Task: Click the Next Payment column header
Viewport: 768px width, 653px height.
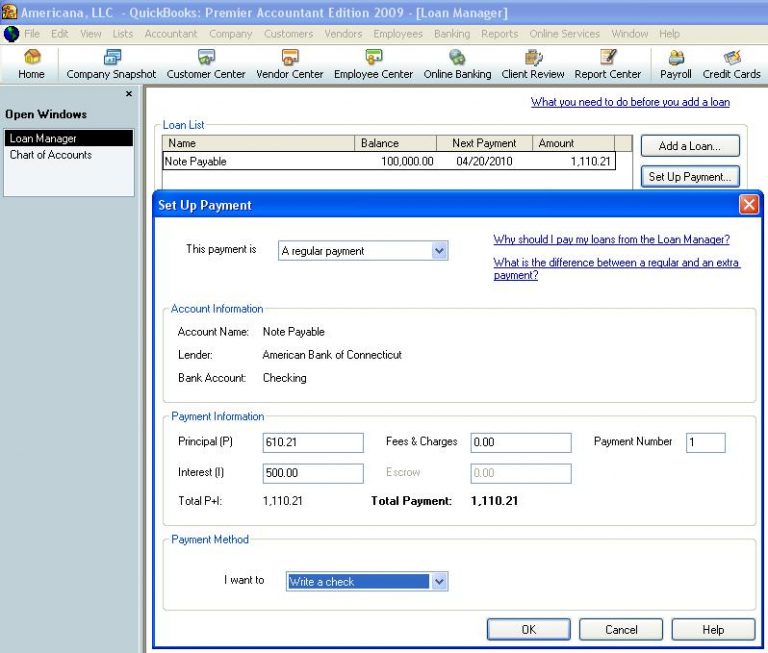Action: tap(484, 143)
